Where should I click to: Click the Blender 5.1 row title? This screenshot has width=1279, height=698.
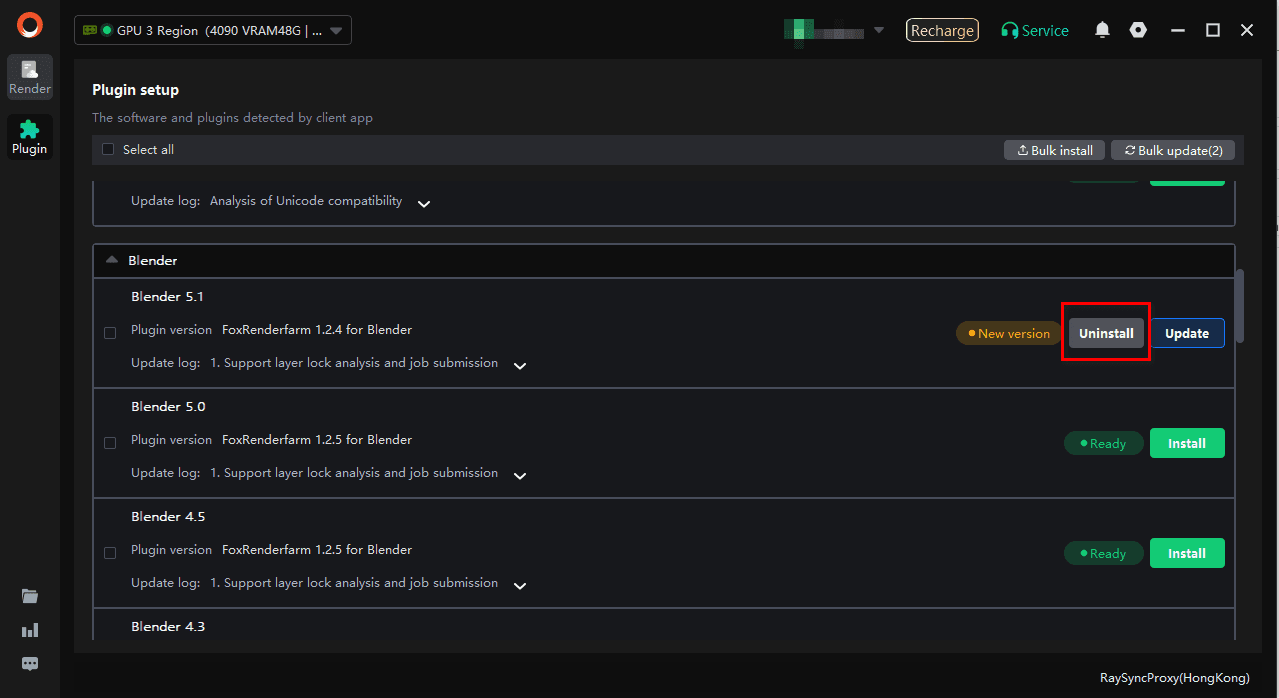tap(168, 297)
